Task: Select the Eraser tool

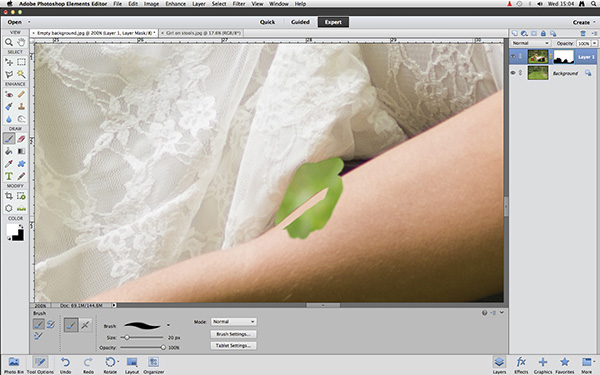Action: click(x=21, y=139)
